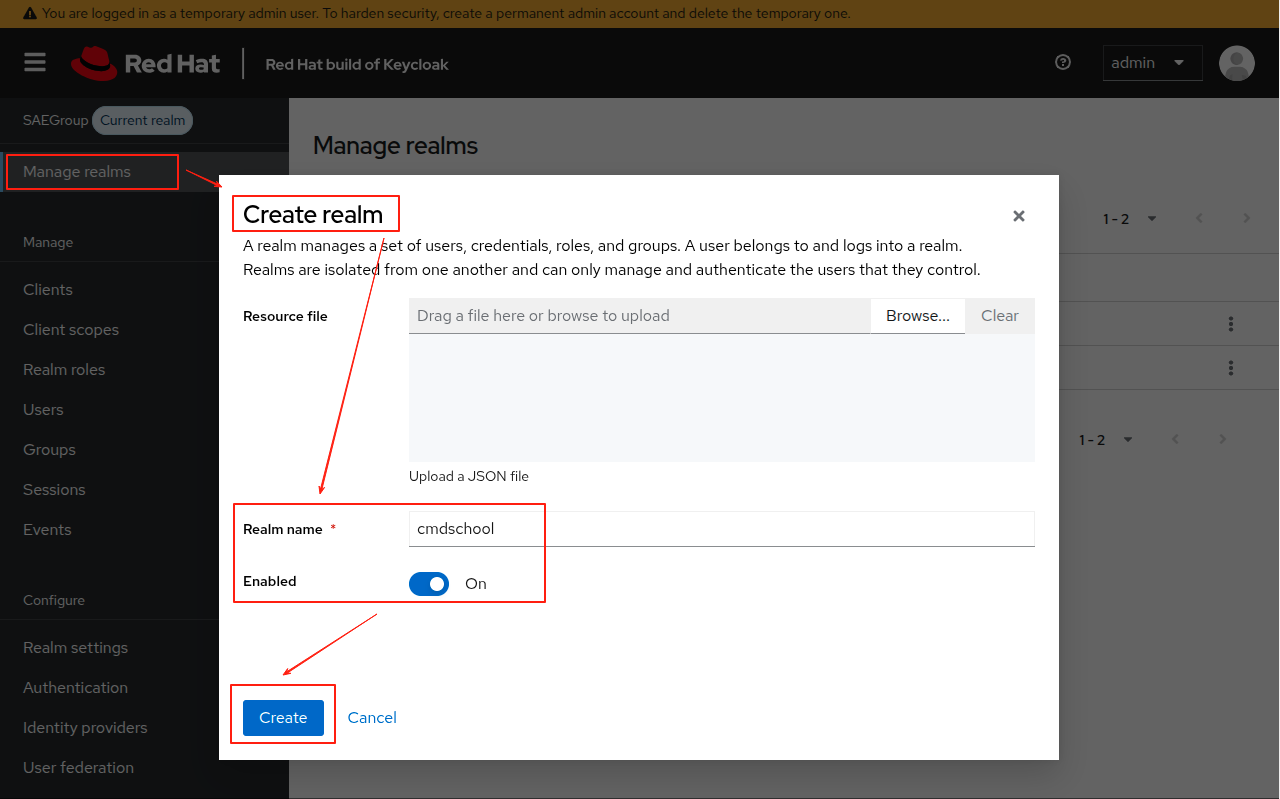This screenshot has width=1280, height=799.
Task: Open Identity providers in the sidebar
Action: [x=85, y=728]
